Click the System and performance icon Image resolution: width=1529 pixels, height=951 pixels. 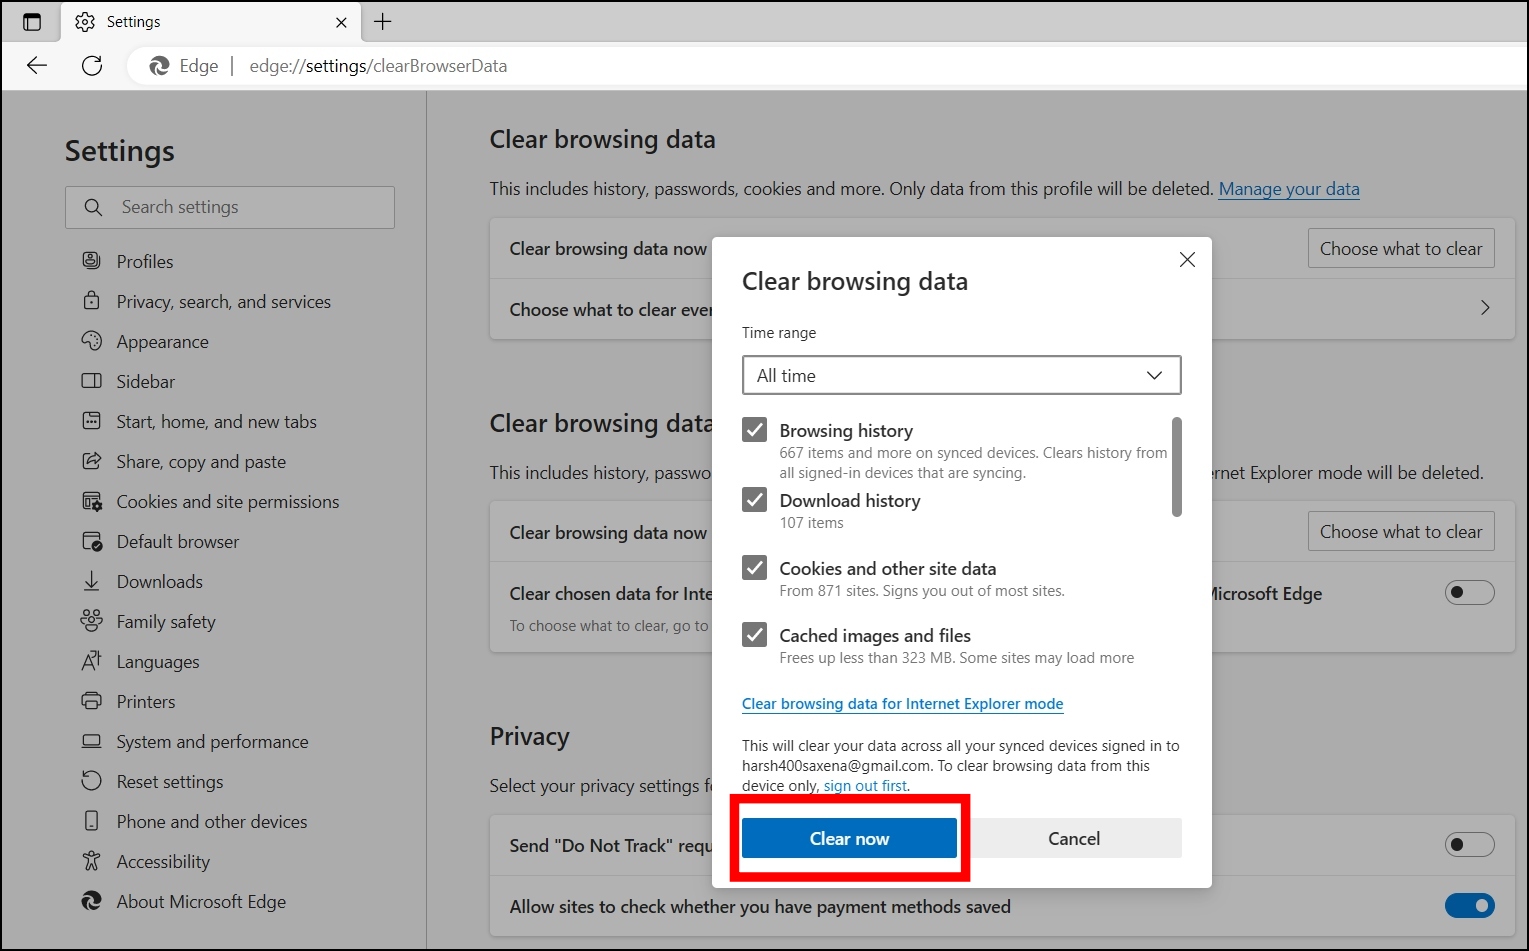pos(91,741)
